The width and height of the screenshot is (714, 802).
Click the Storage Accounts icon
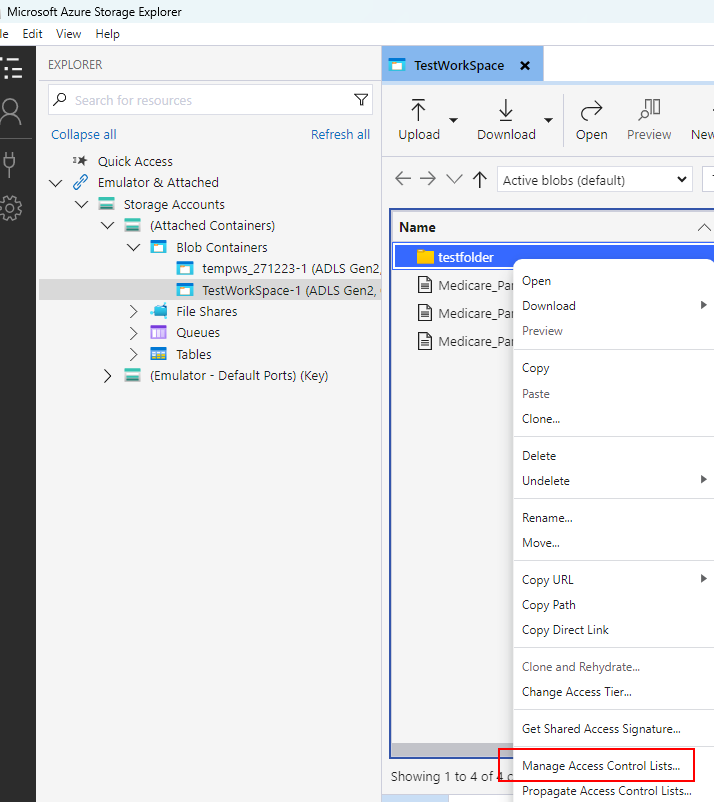click(106, 204)
